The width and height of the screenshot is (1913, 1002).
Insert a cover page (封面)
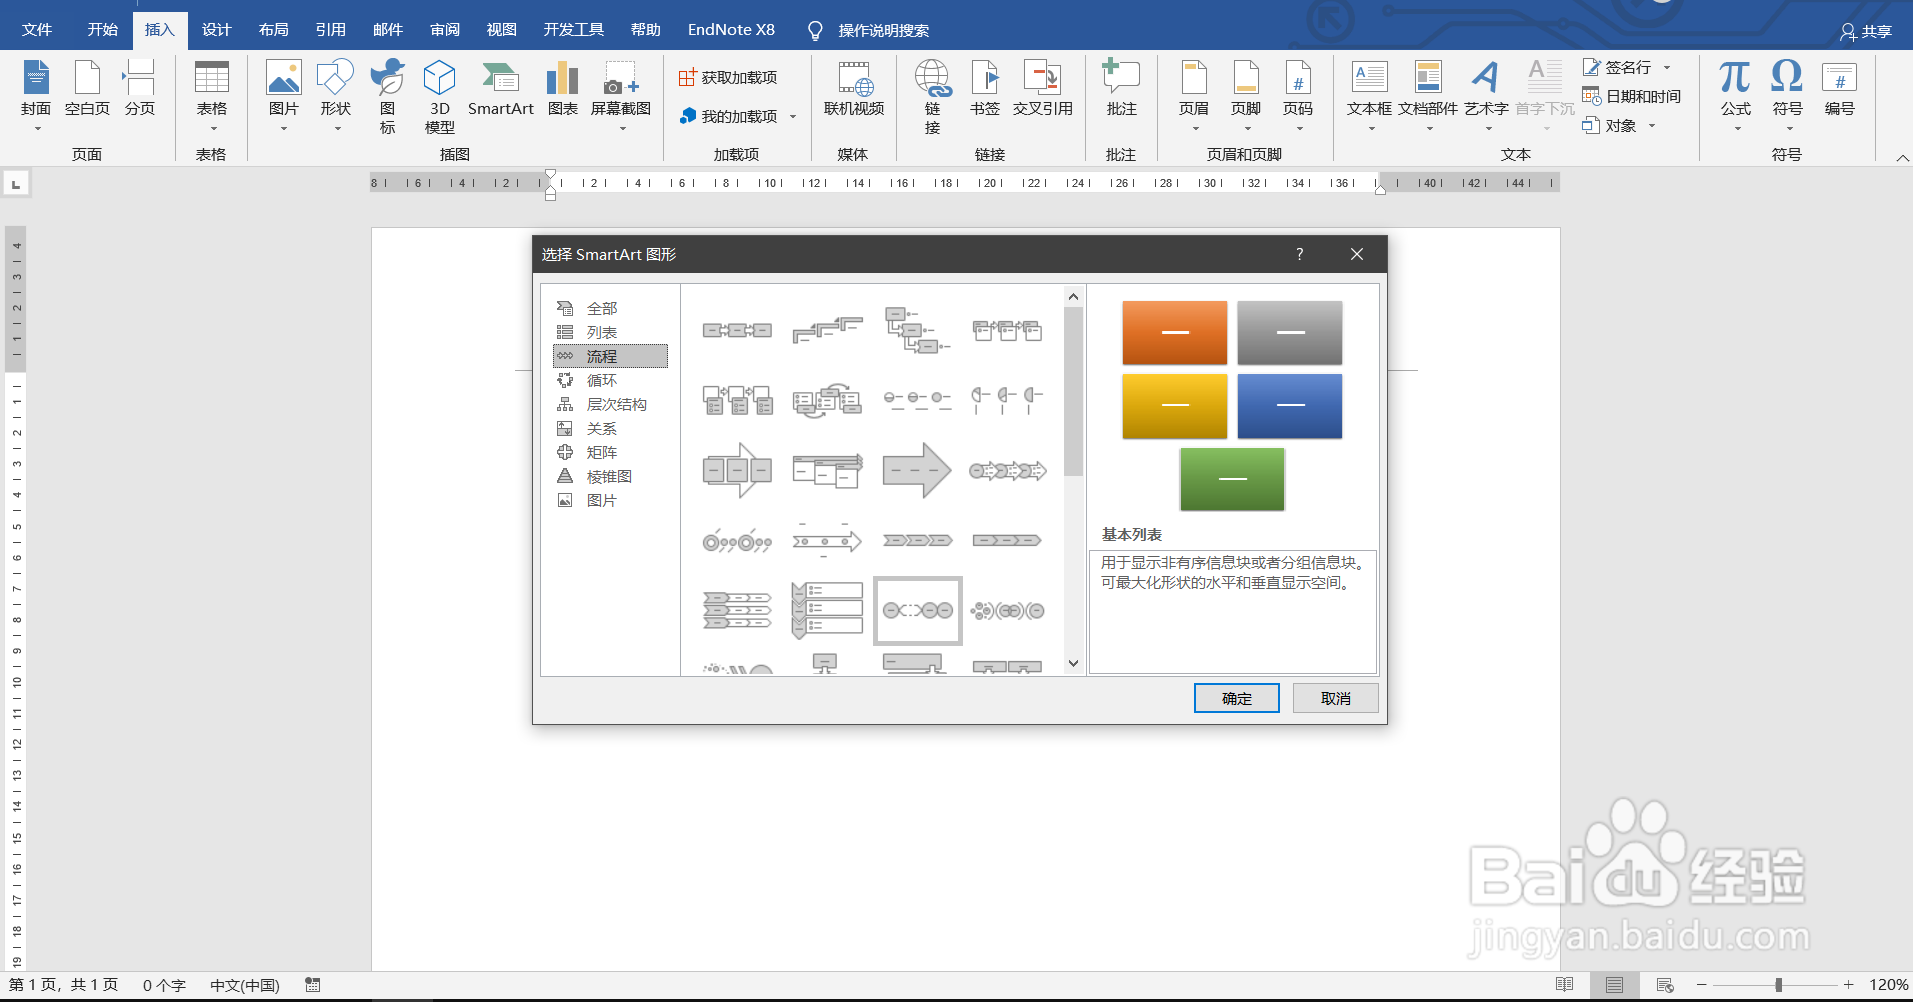36,96
